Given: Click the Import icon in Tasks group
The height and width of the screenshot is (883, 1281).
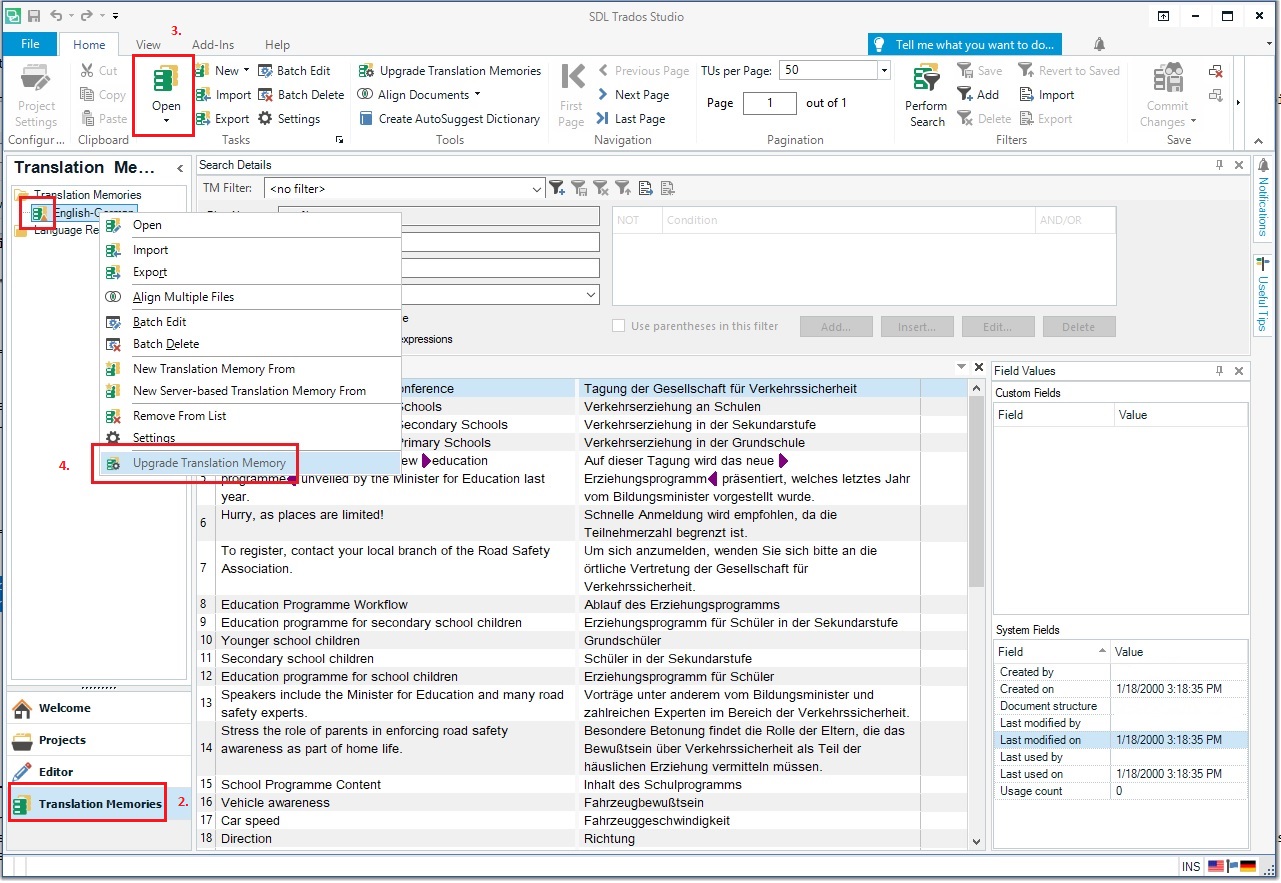Looking at the screenshot, I should click(x=203, y=95).
